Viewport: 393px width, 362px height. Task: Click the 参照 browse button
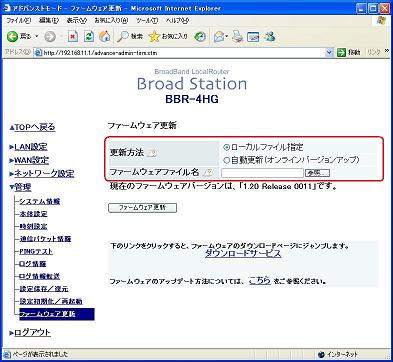click(317, 173)
